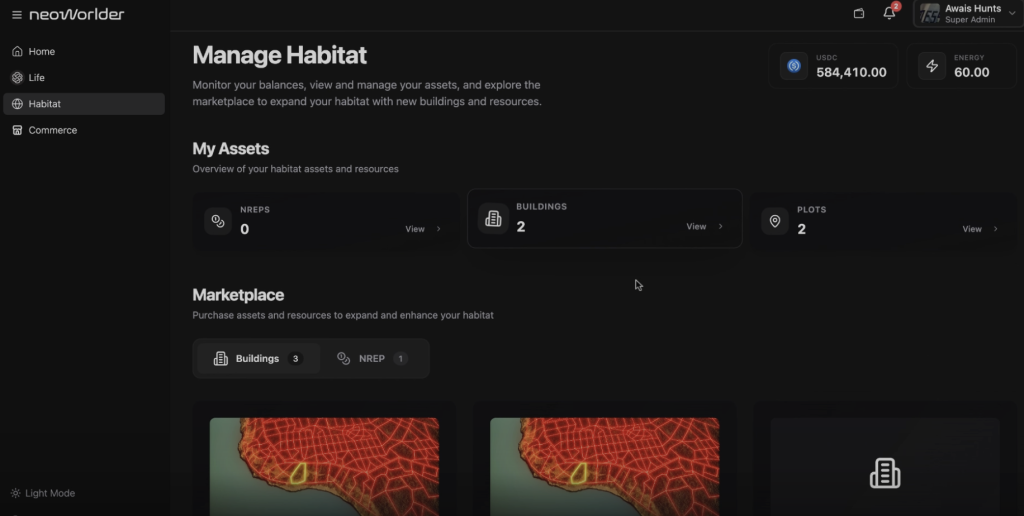This screenshot has width=1024, height=516.
Task: Click the NREPS coins icon
Action: pos(218,221)
